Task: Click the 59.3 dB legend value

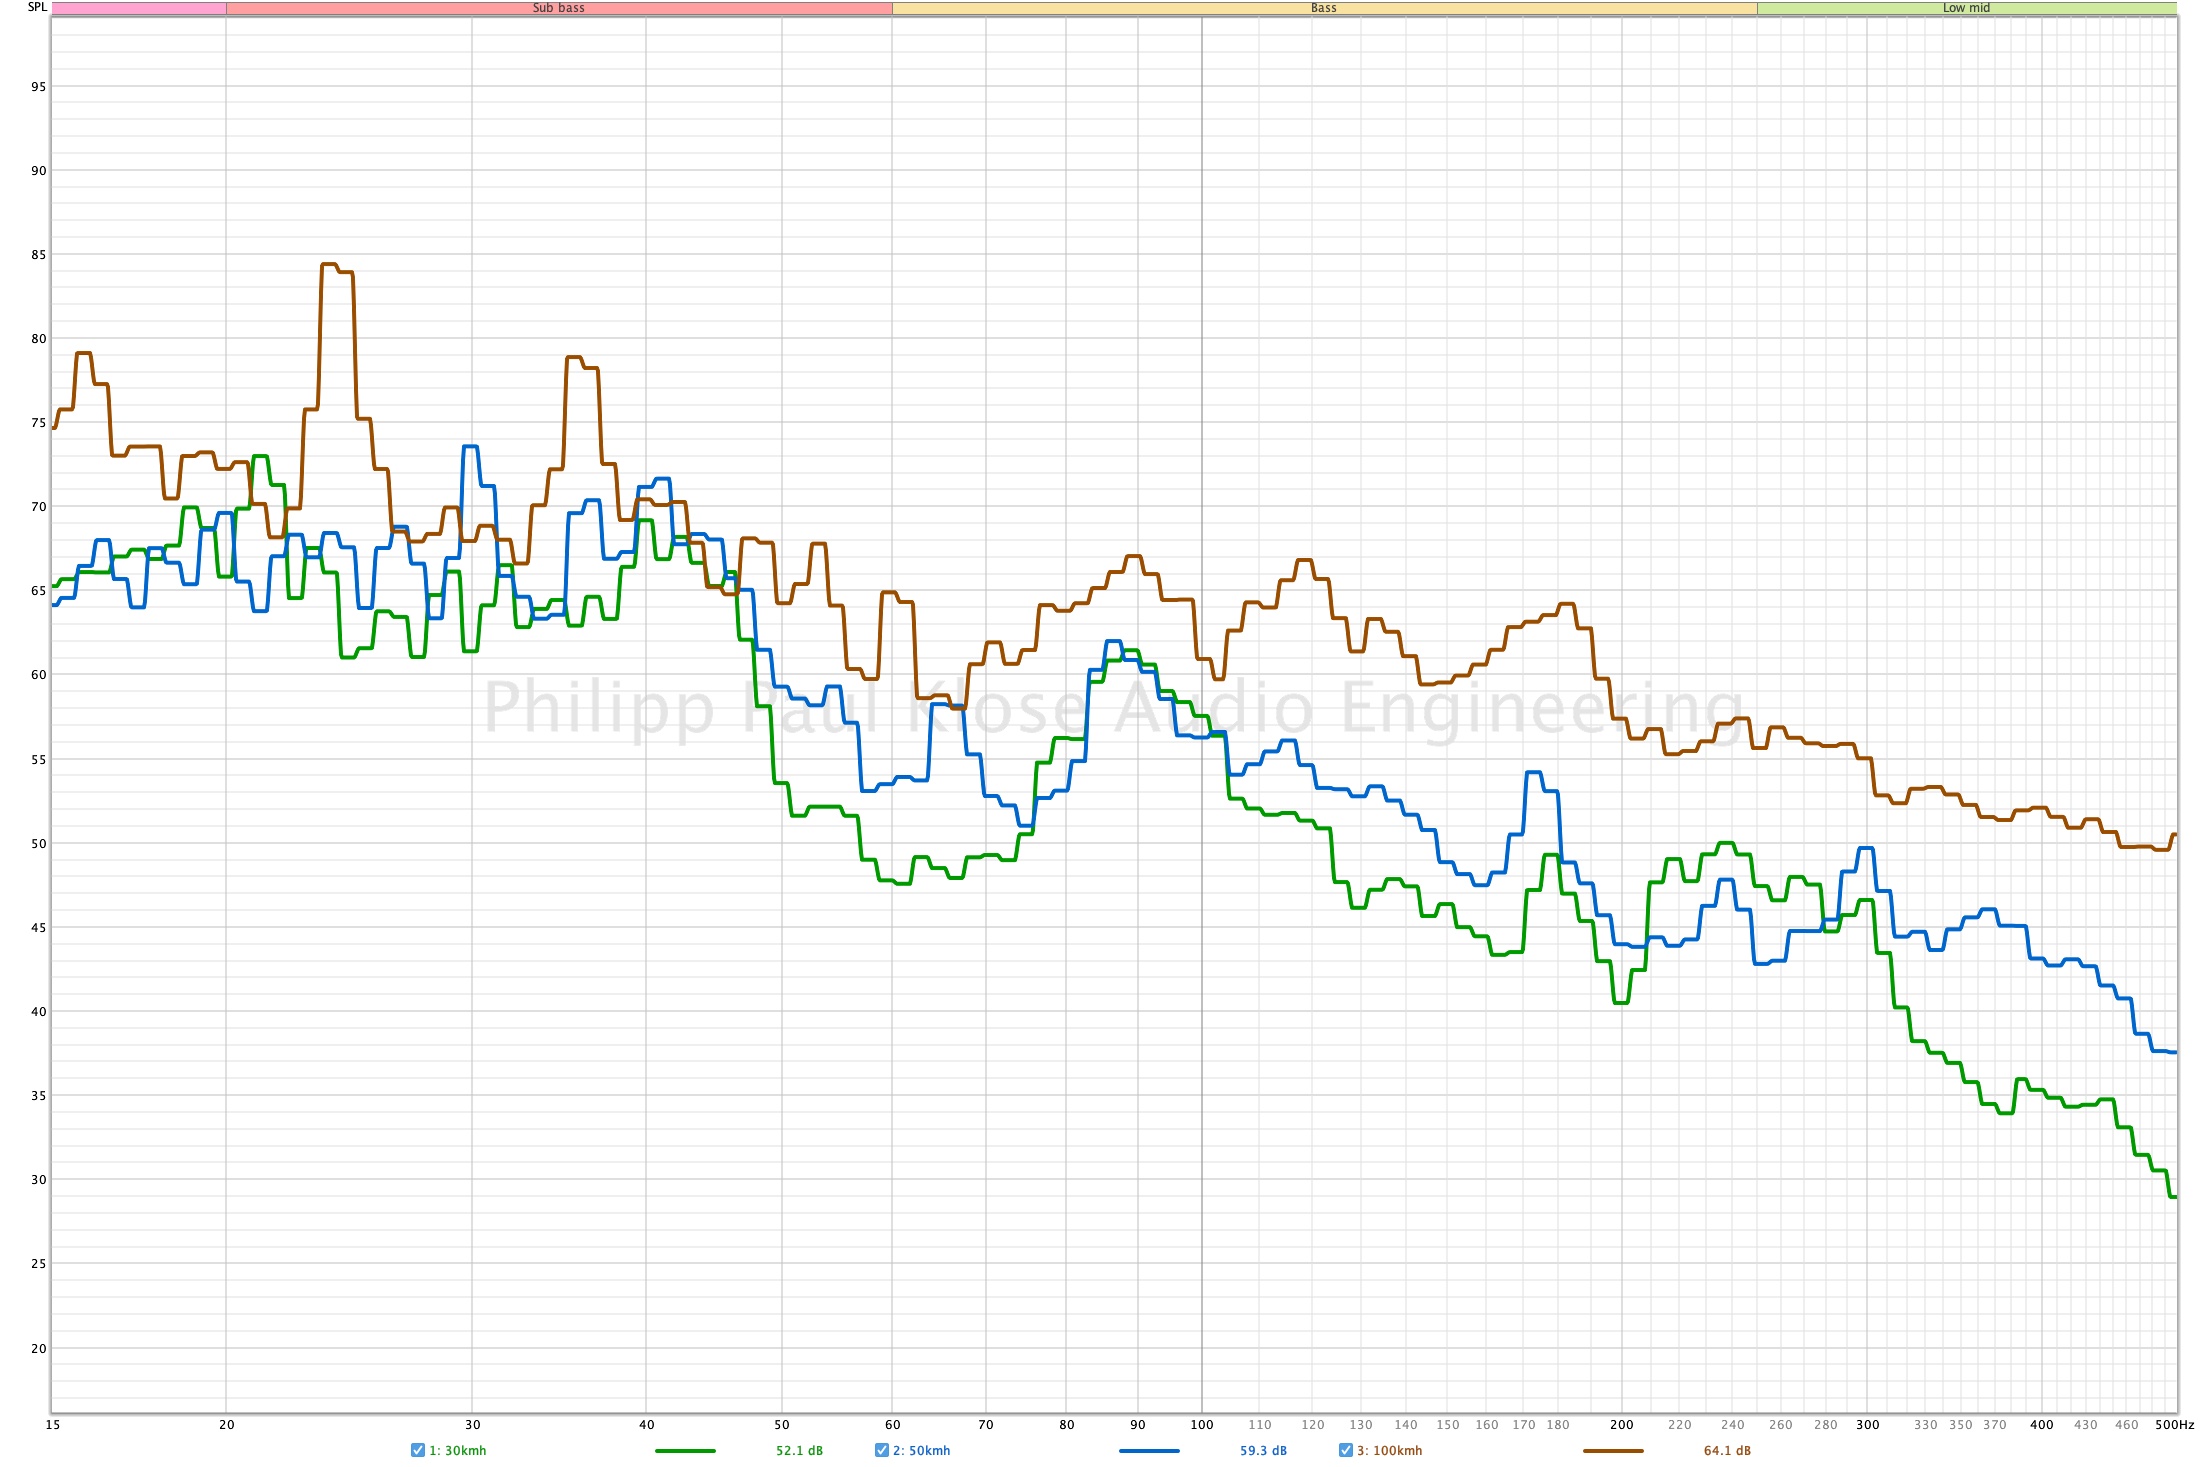Action: click(1263, 1450)
